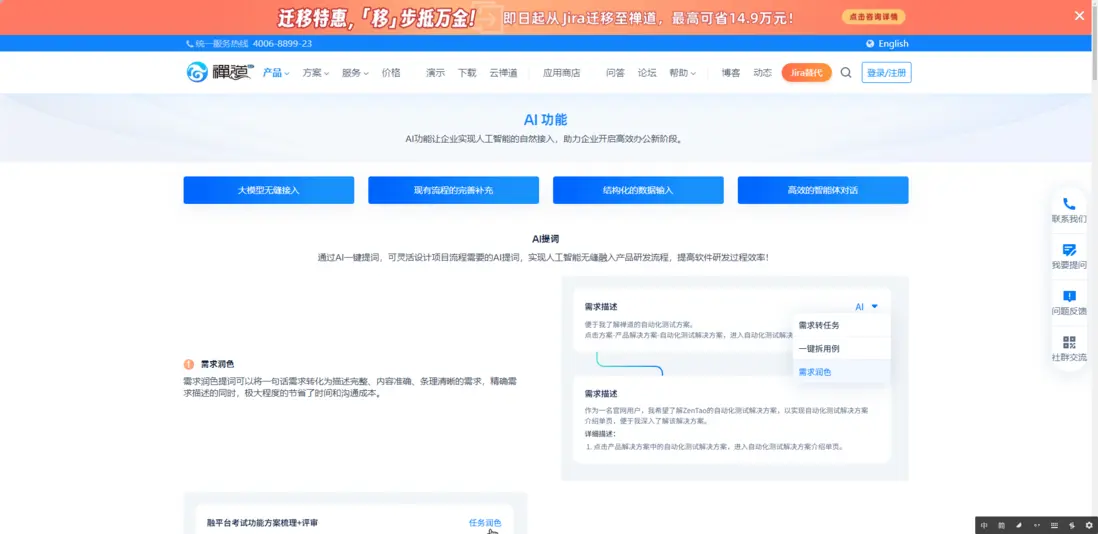Select the 大模型无缝接入 tab button

[x=269, y=190]
